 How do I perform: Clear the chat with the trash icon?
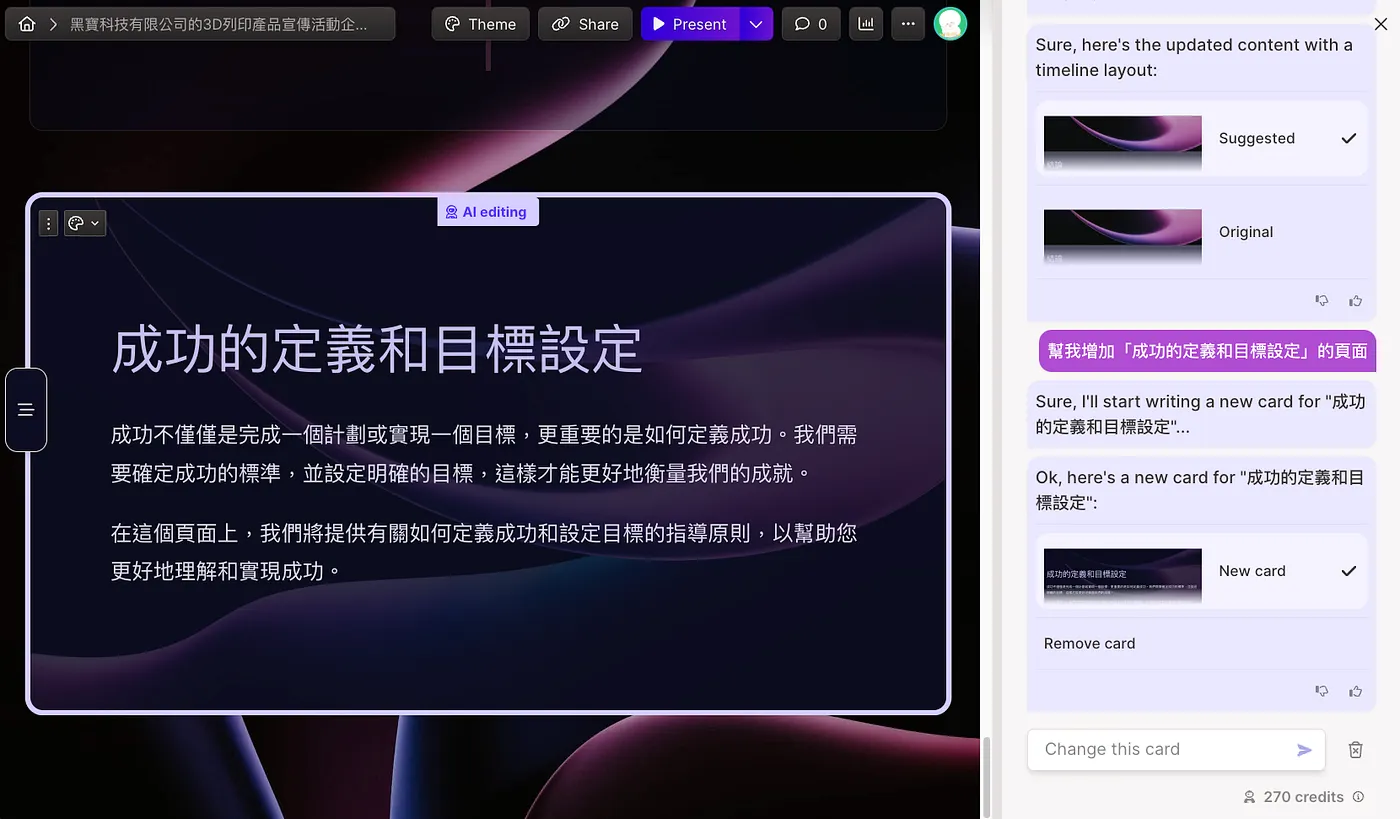pos(1355,750)
